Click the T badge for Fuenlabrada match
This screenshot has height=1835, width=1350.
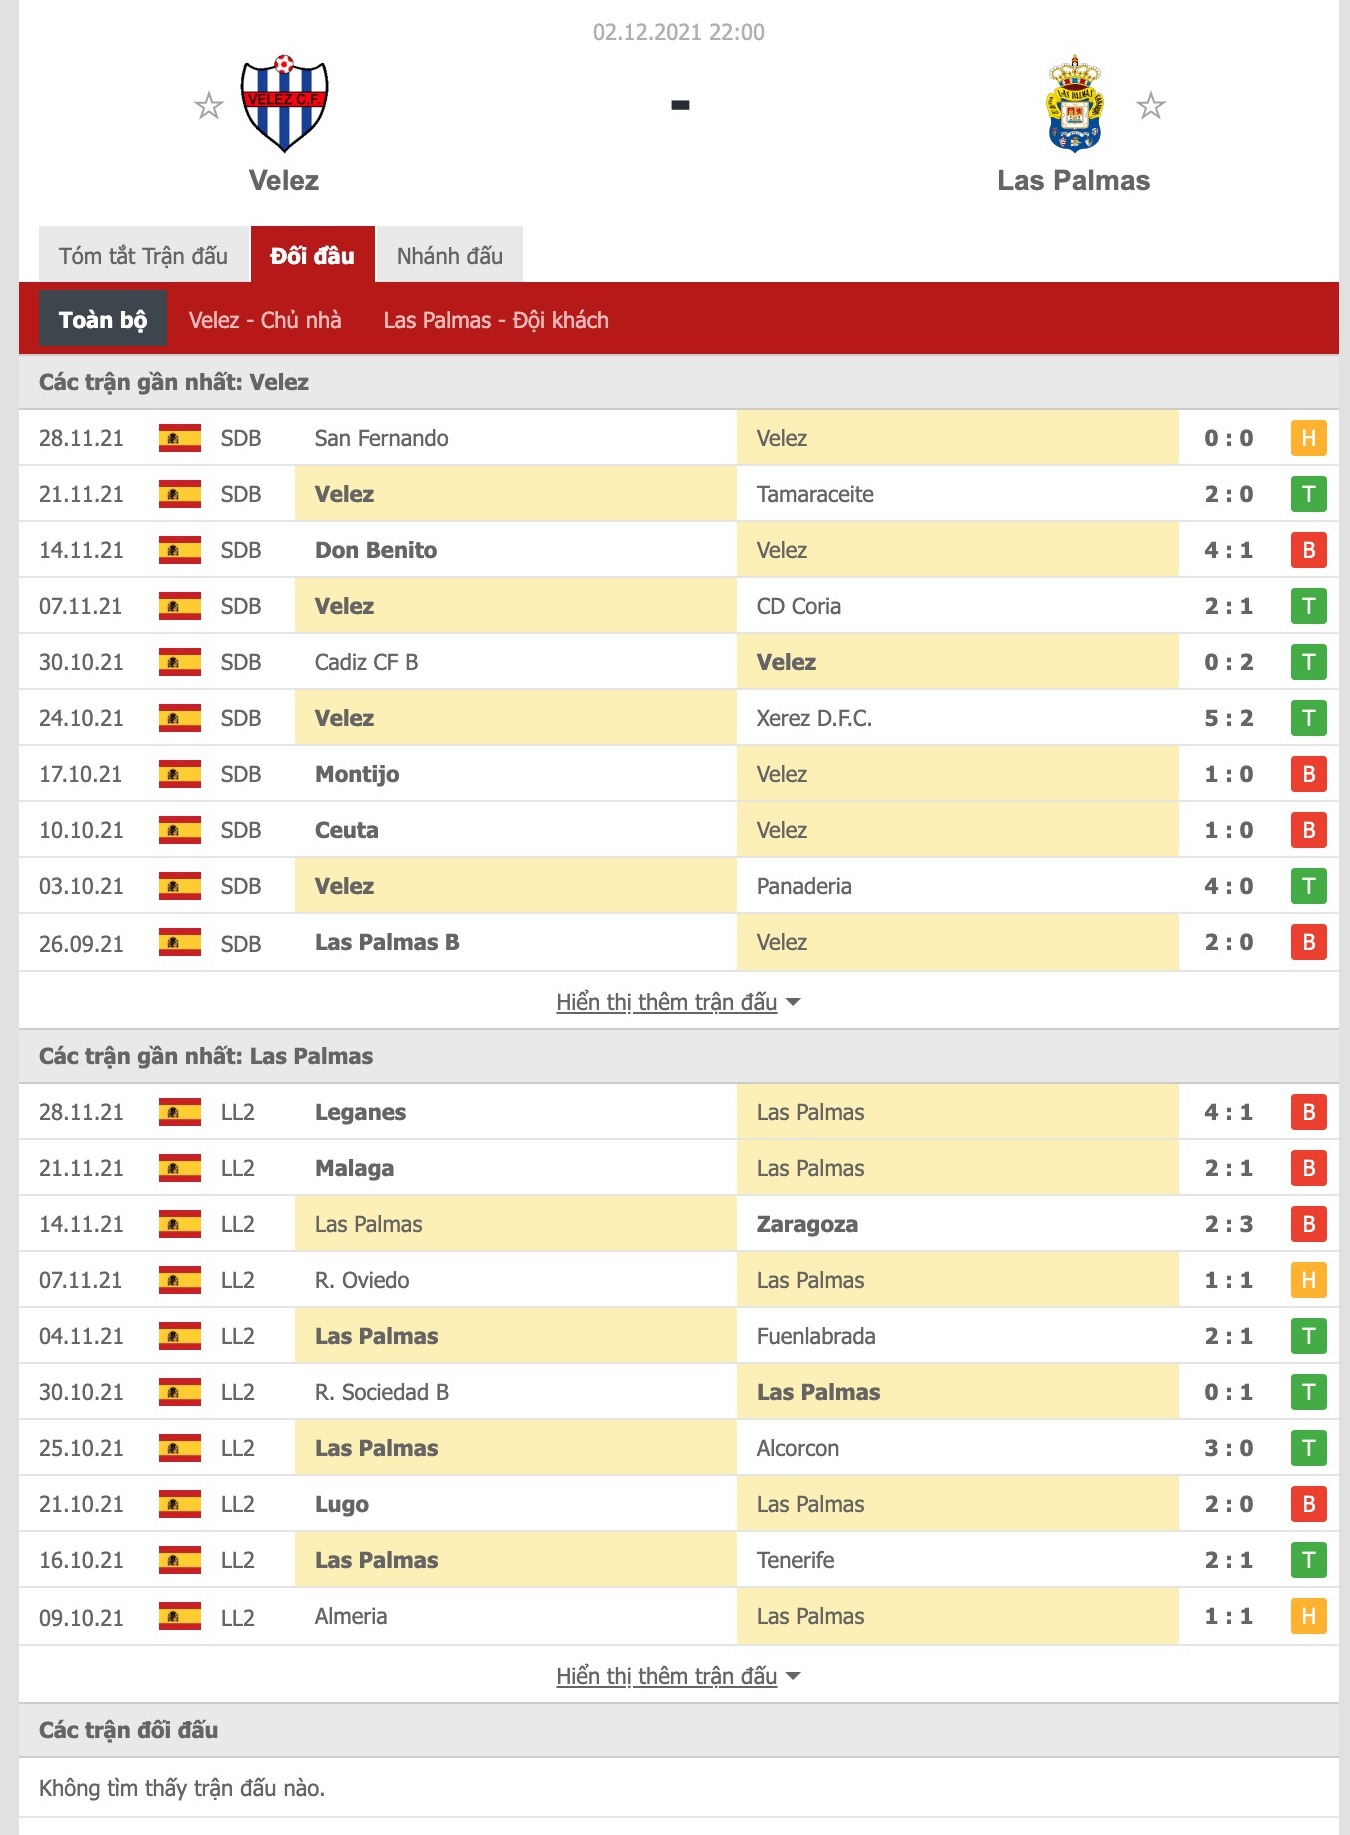click(1308, 1336)
